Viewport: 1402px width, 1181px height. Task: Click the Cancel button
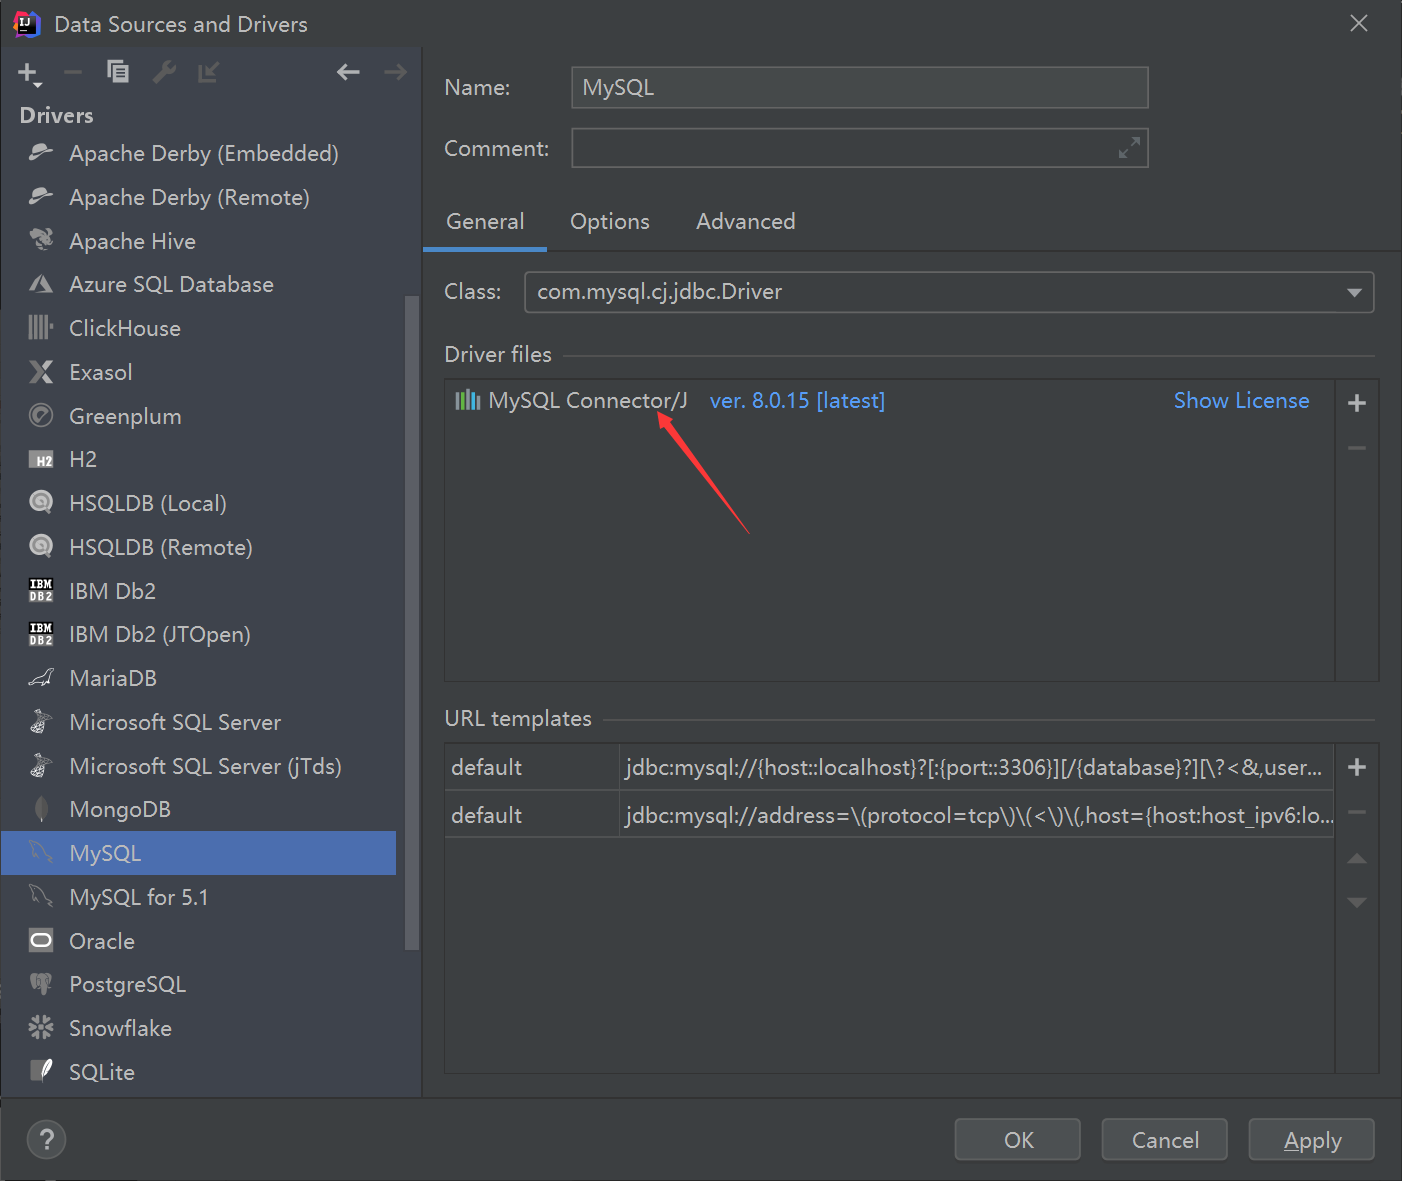point(1165,1140)
